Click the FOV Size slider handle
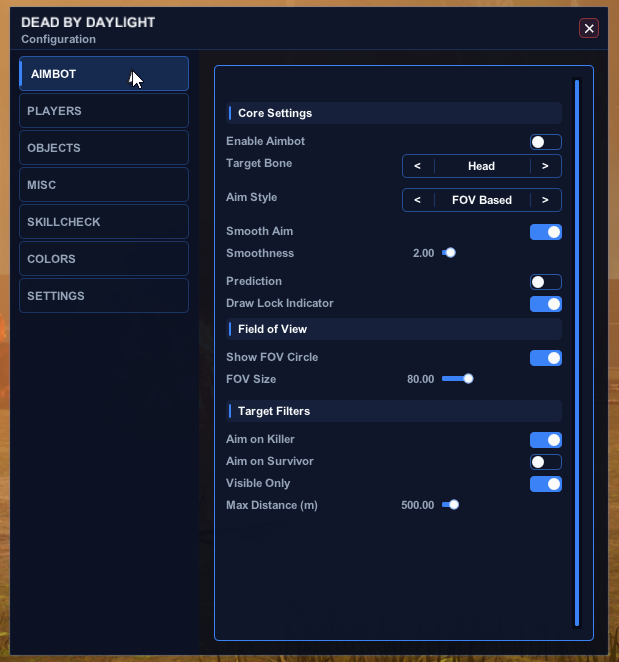The image size is (619, 662). point(468,379)
